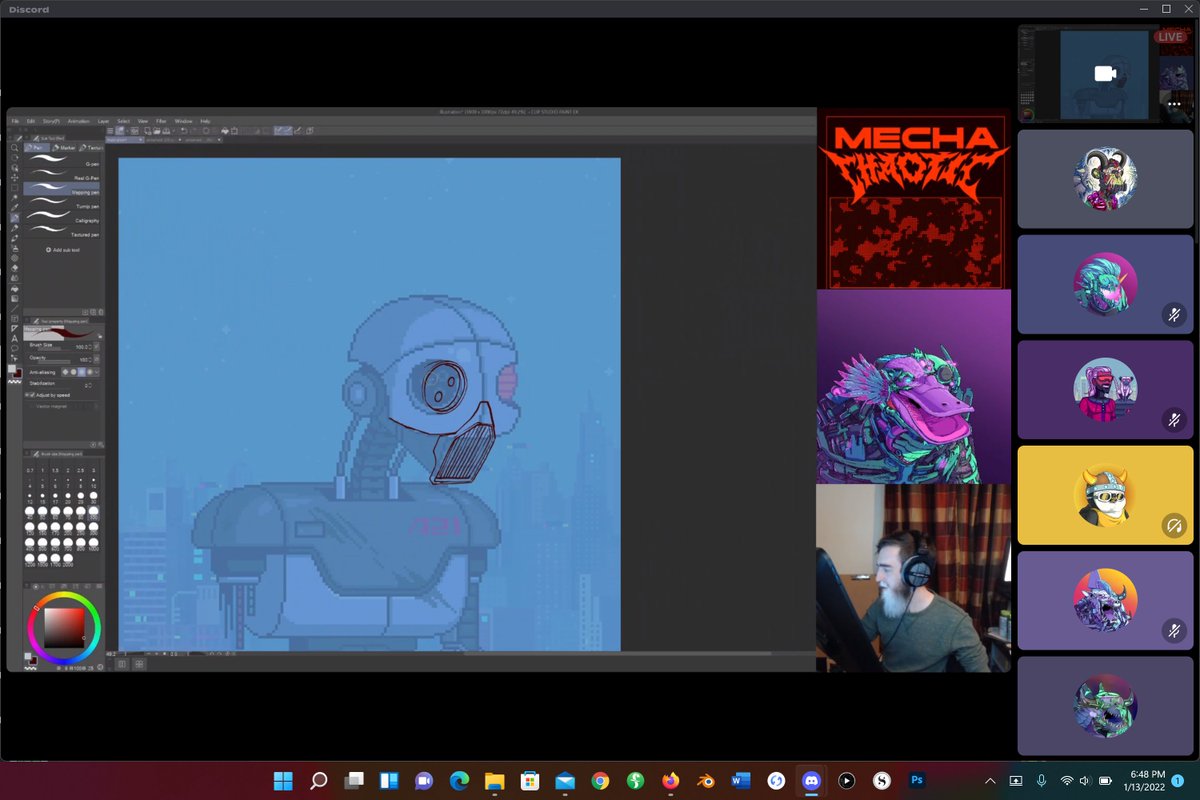Open the File menu

15,121
